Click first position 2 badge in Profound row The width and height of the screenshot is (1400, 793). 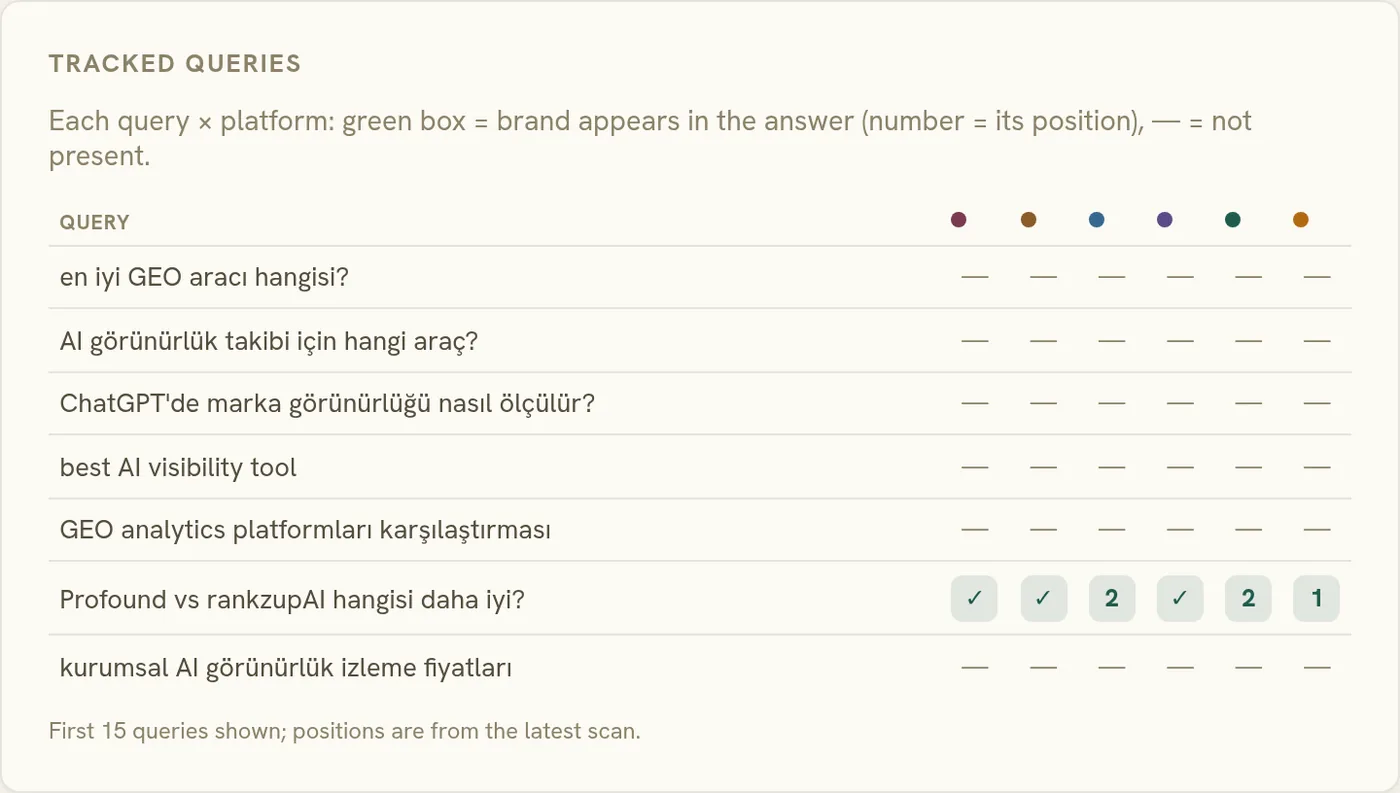click(x=1112, y=599)
